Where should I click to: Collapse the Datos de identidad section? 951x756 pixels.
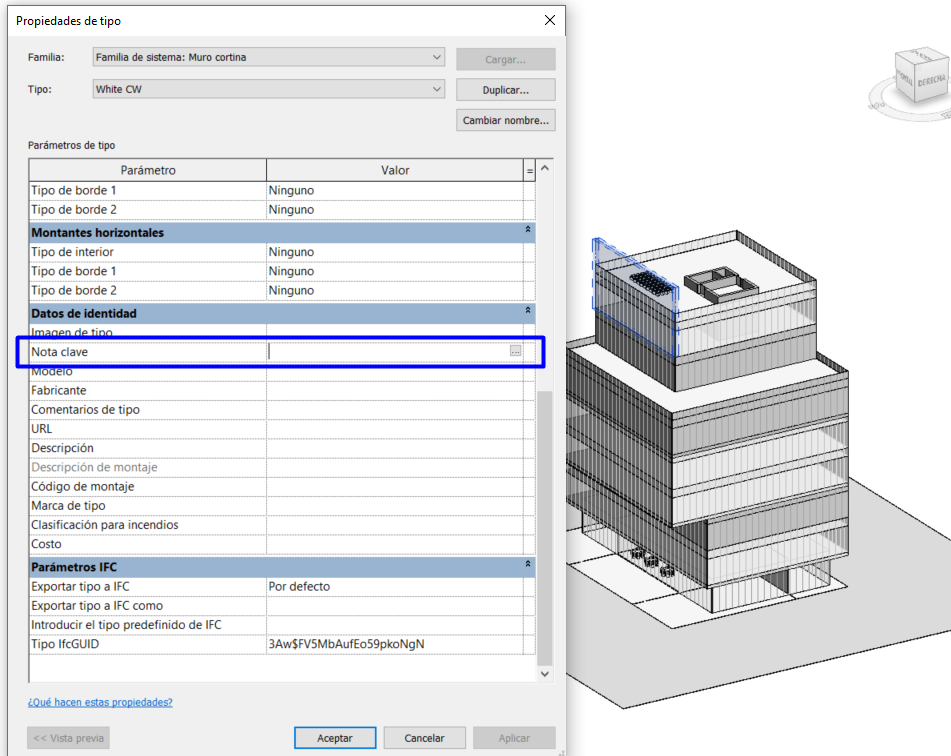528,310
